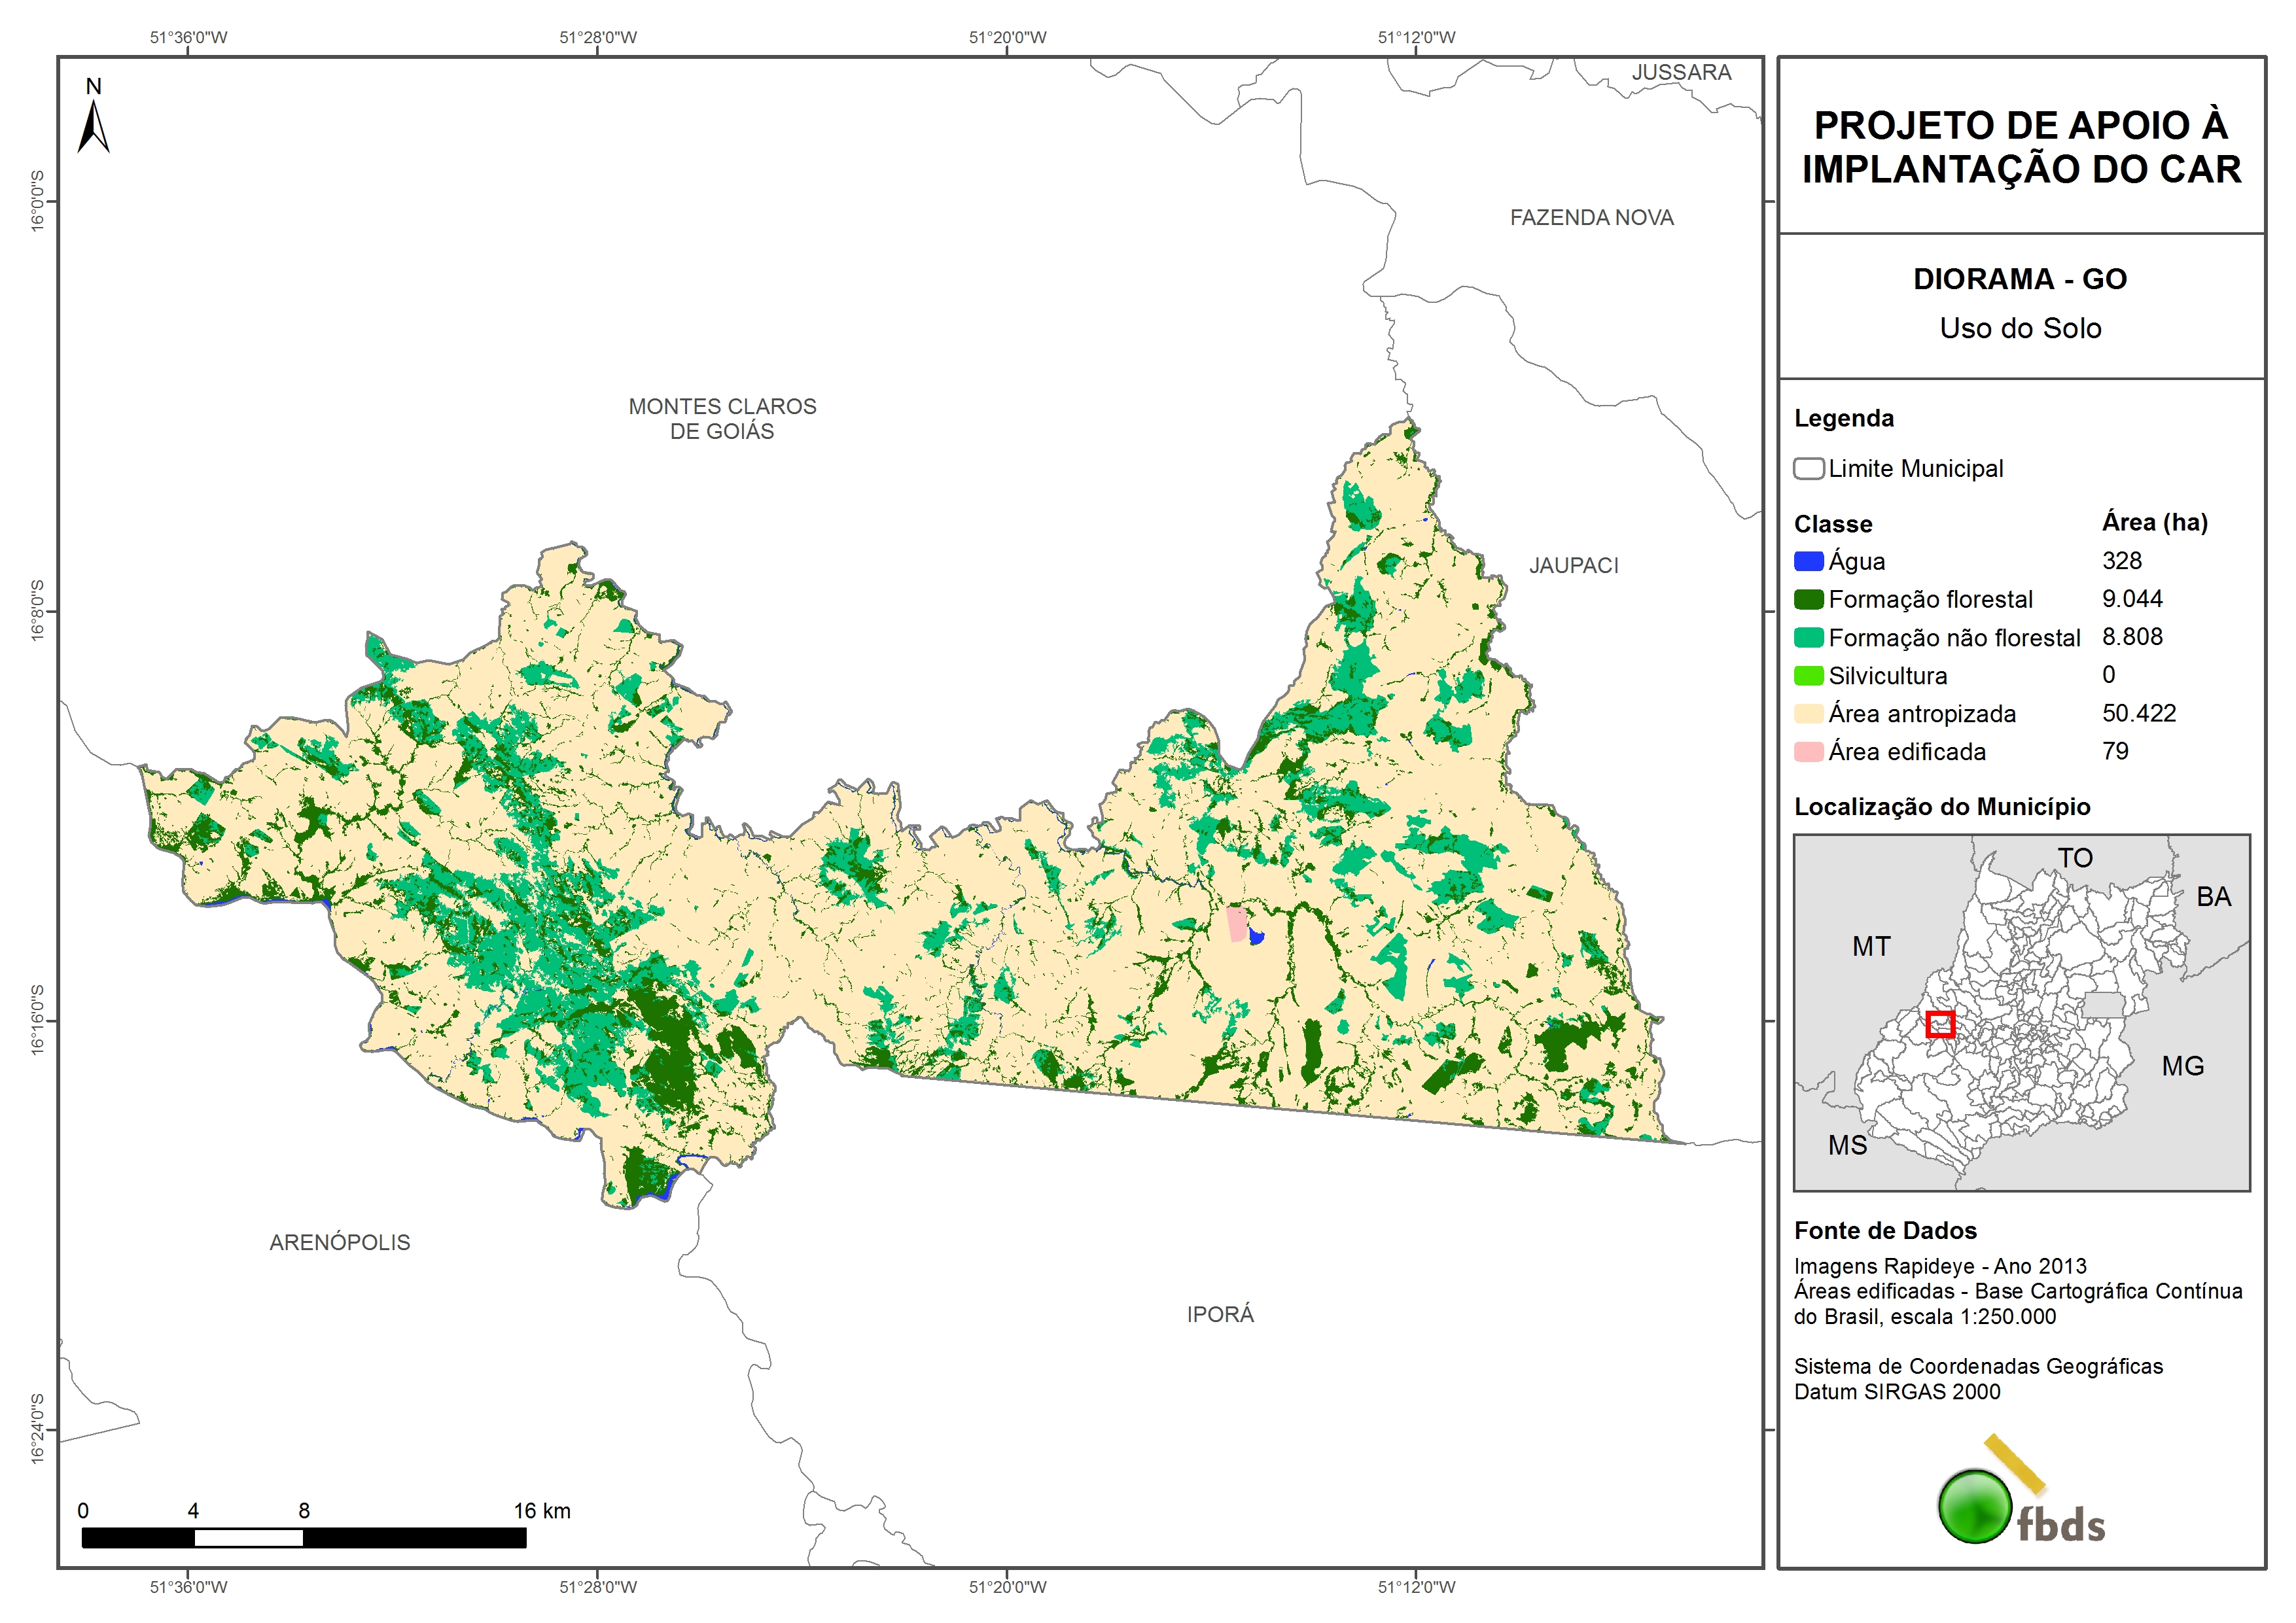Click the pink urban area on map
This screenshot has width=2296, height=1623.
pyautogui.click(x=1237, y=924)
